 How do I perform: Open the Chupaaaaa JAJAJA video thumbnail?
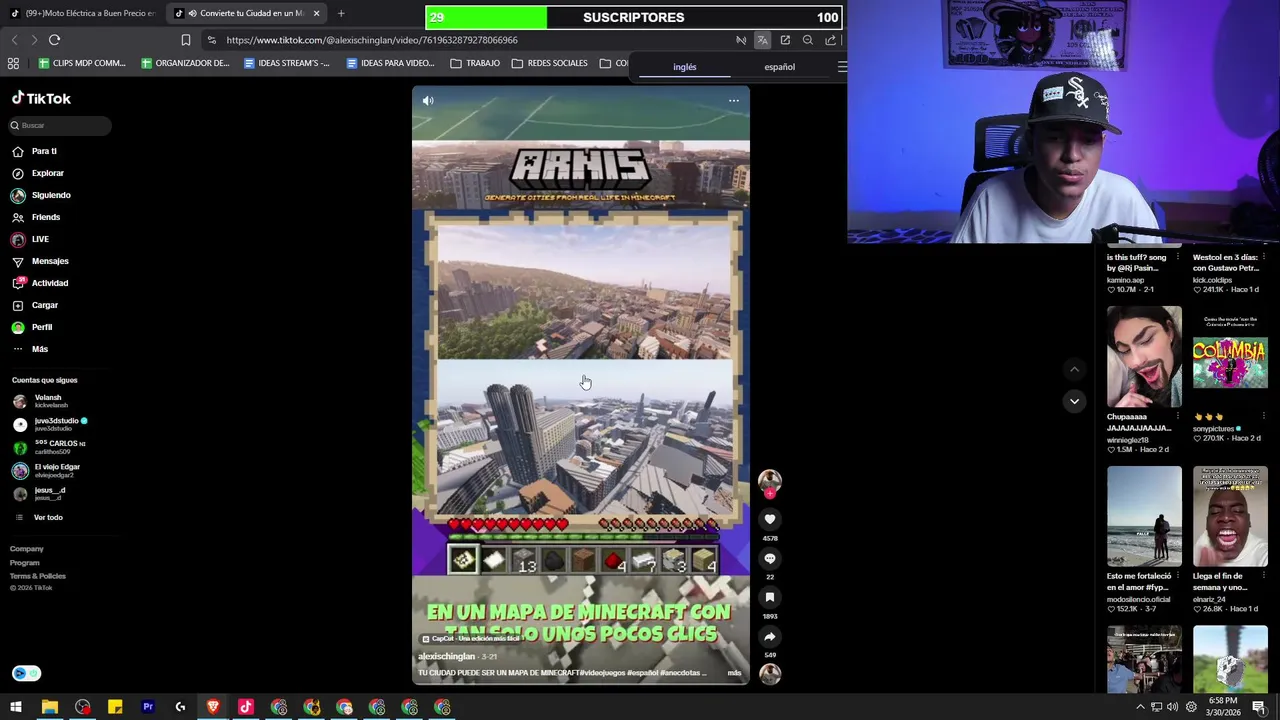click(x=1144, y=357)
